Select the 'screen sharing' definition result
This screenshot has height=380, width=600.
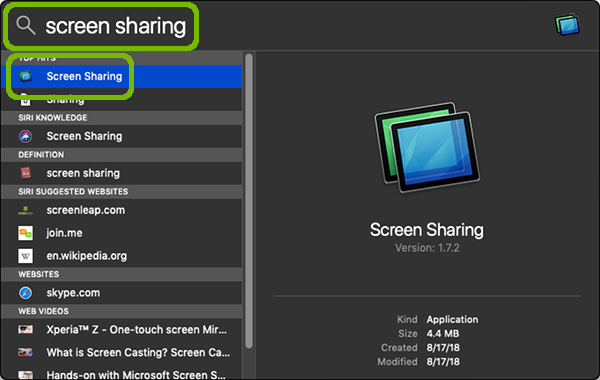click(122, 173)
